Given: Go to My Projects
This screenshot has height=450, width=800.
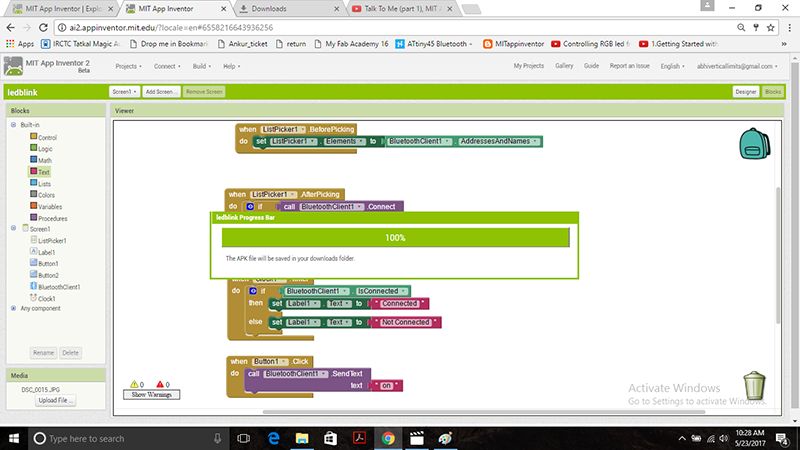Looking at the screenshot, I should 529,66.
